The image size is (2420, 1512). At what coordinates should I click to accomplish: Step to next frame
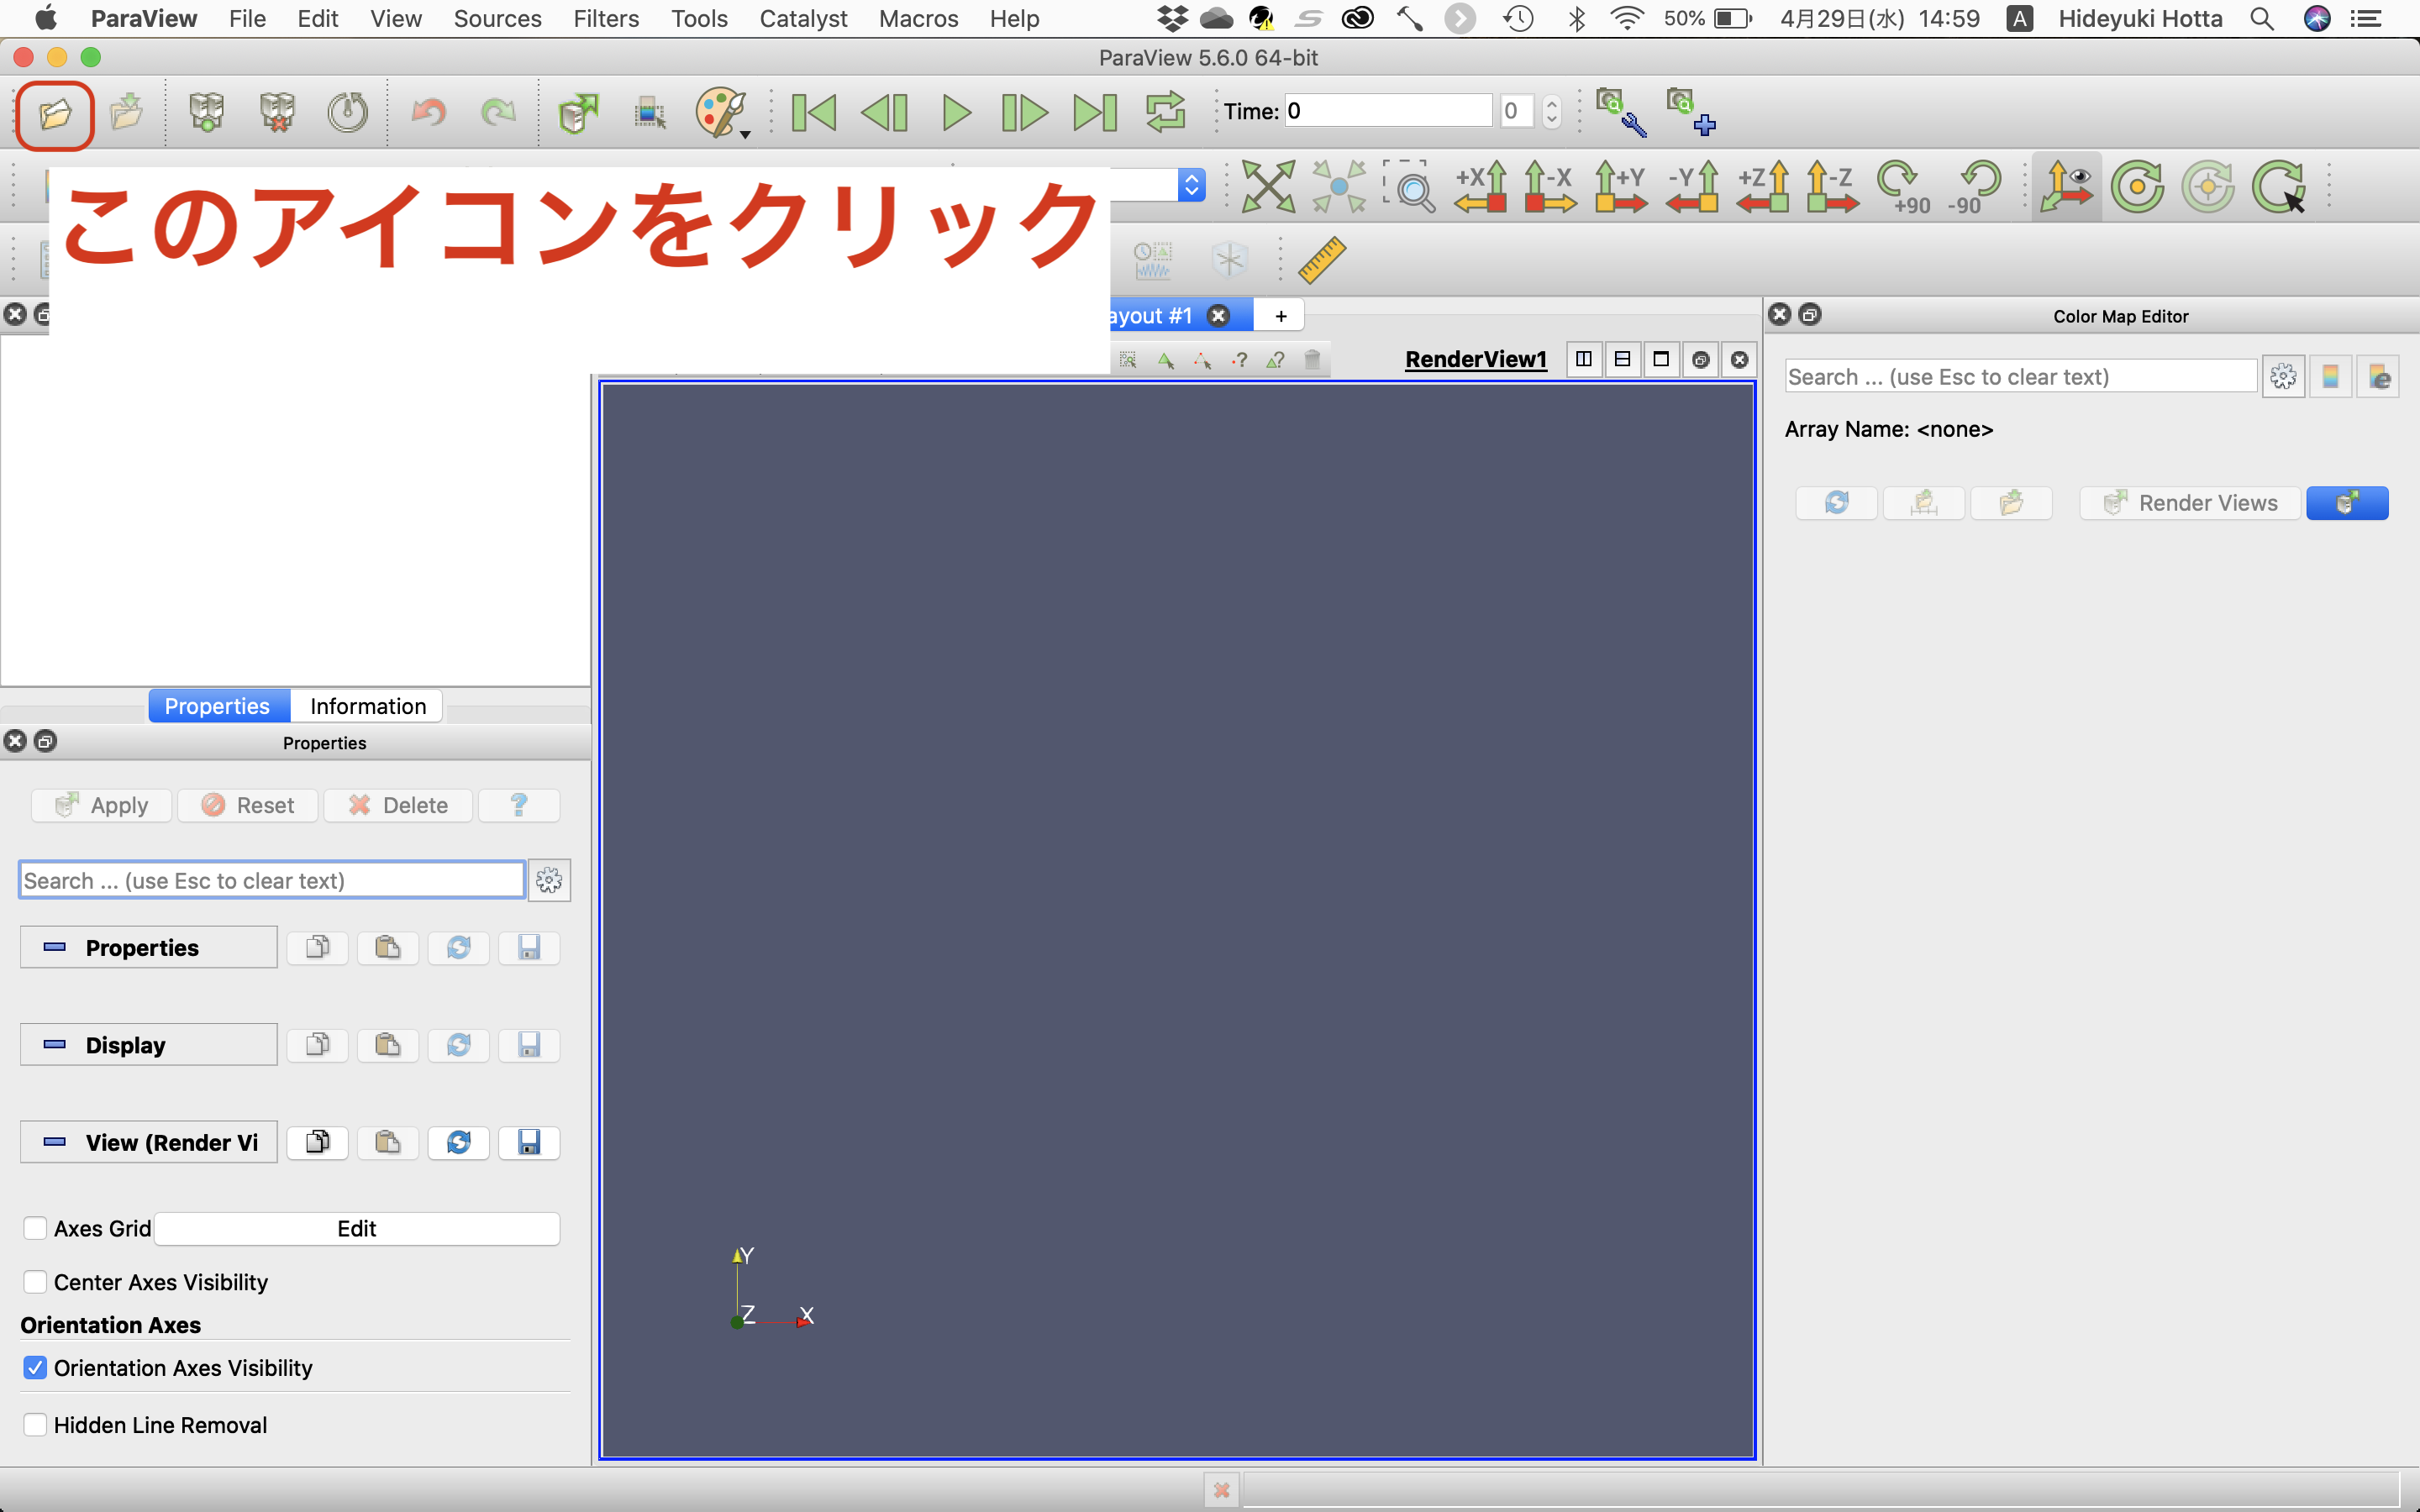click(x=1024, y=112)
